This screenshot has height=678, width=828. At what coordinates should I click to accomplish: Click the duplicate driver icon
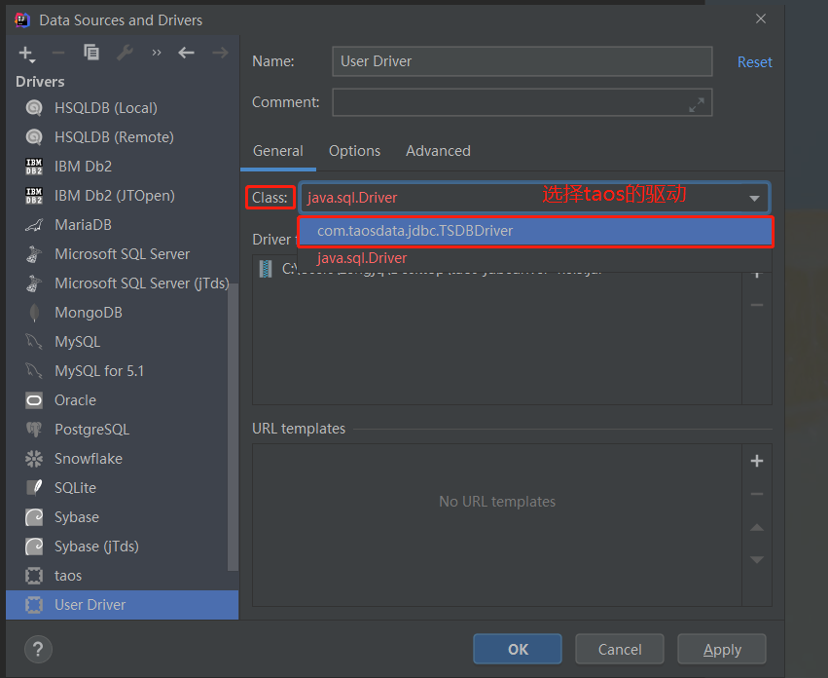click(91, 52)
